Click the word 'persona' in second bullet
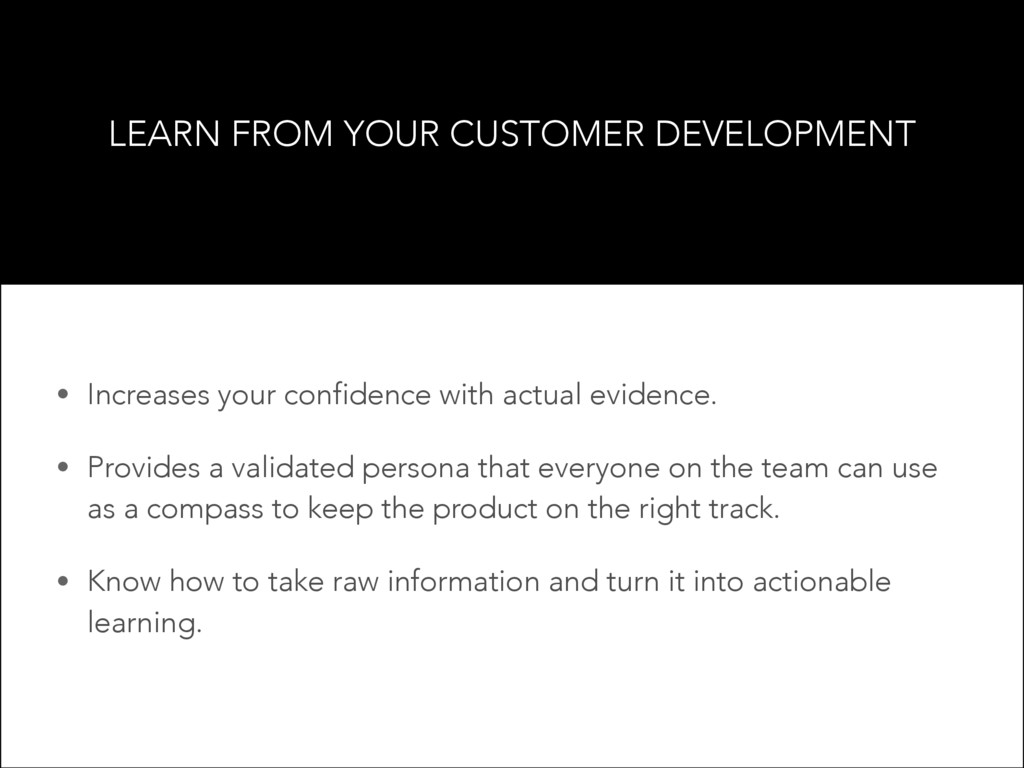This screenshot has height=768, width=1024. (415, 468)
